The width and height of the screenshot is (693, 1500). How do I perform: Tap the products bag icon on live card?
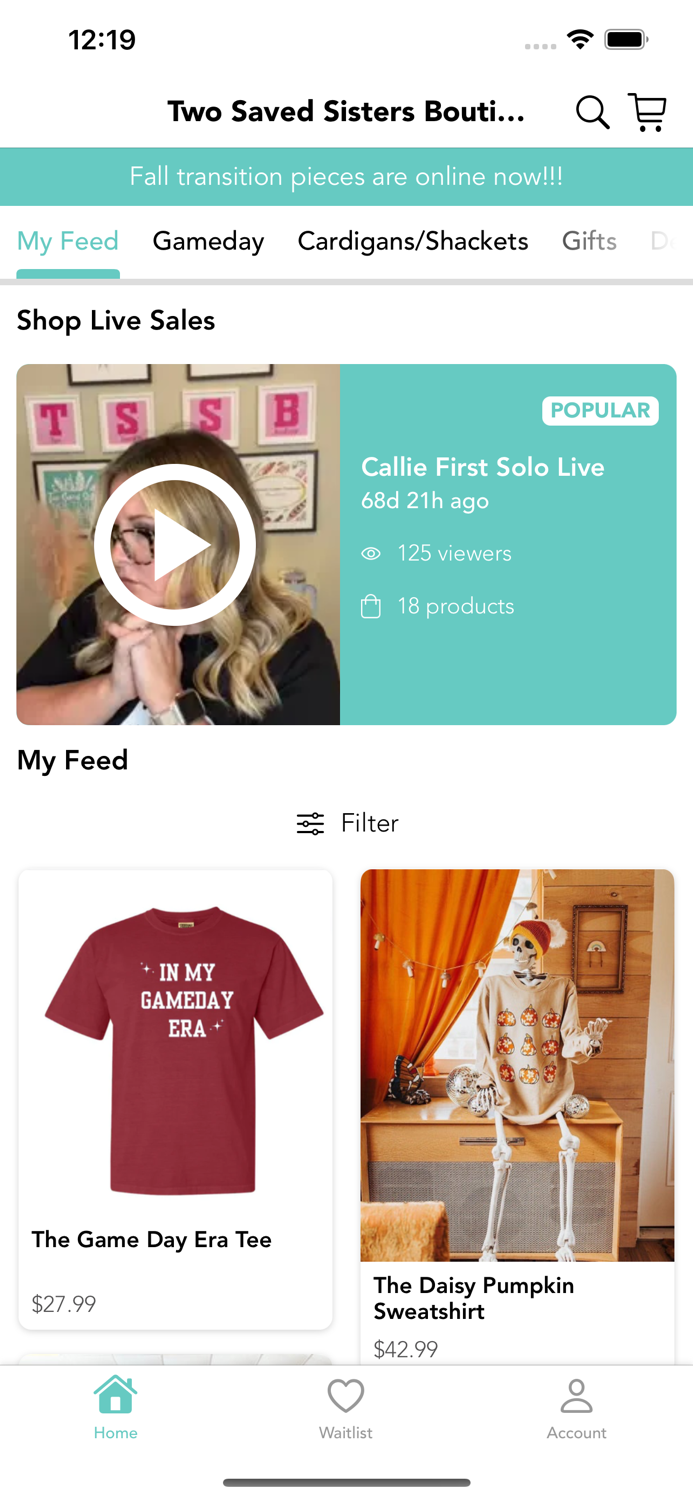(x=371, y=606)
